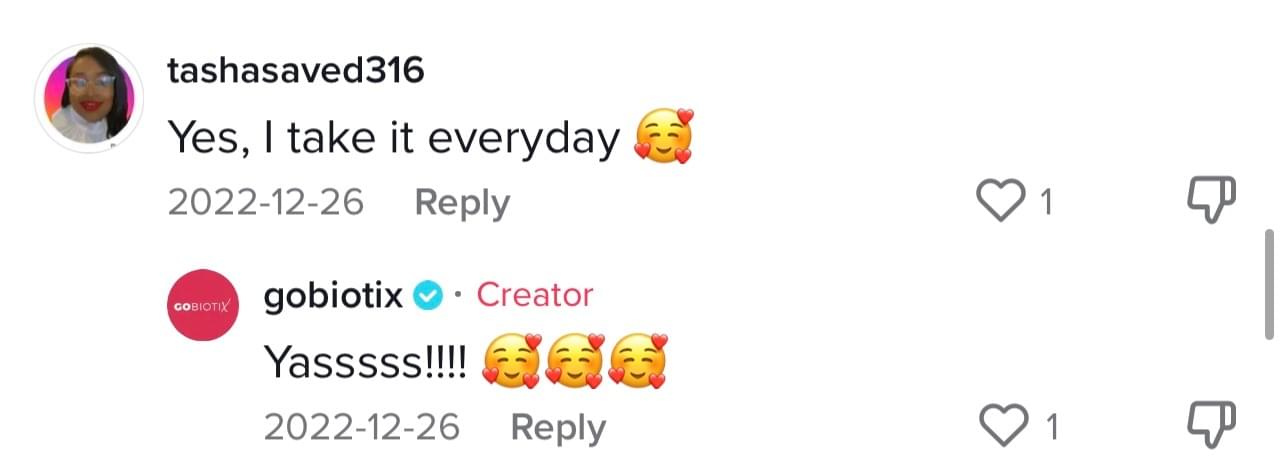1283x468 pixels.
Task: Click the red Creator label
Action: point(535,296)
